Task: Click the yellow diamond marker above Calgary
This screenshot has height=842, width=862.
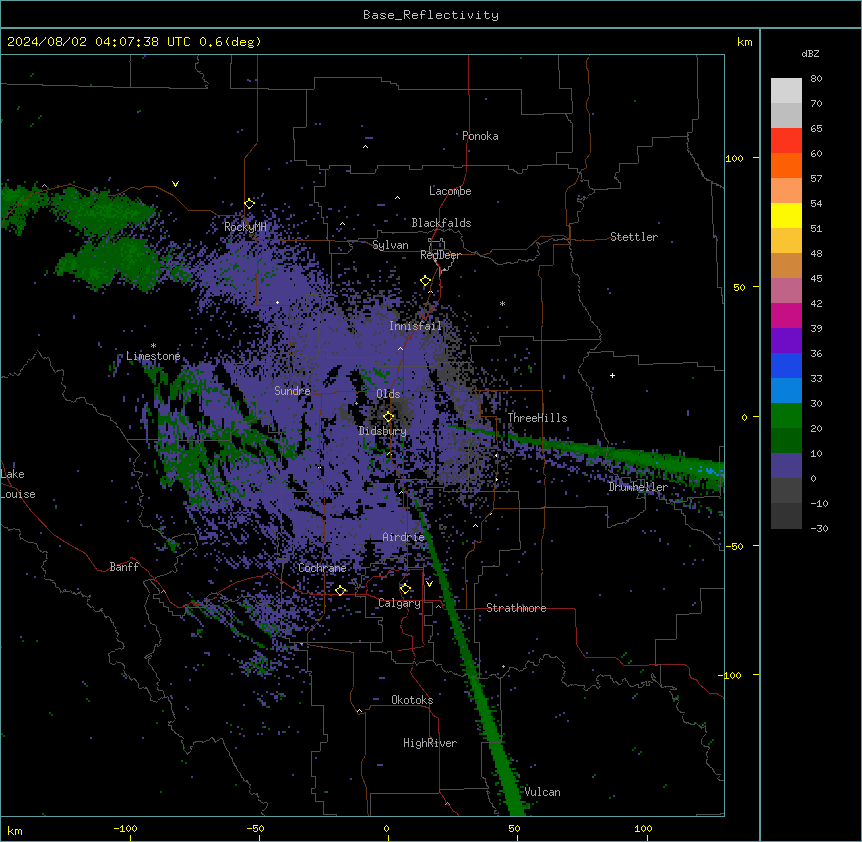Action: pyautogui.click(x=405, y=589)
